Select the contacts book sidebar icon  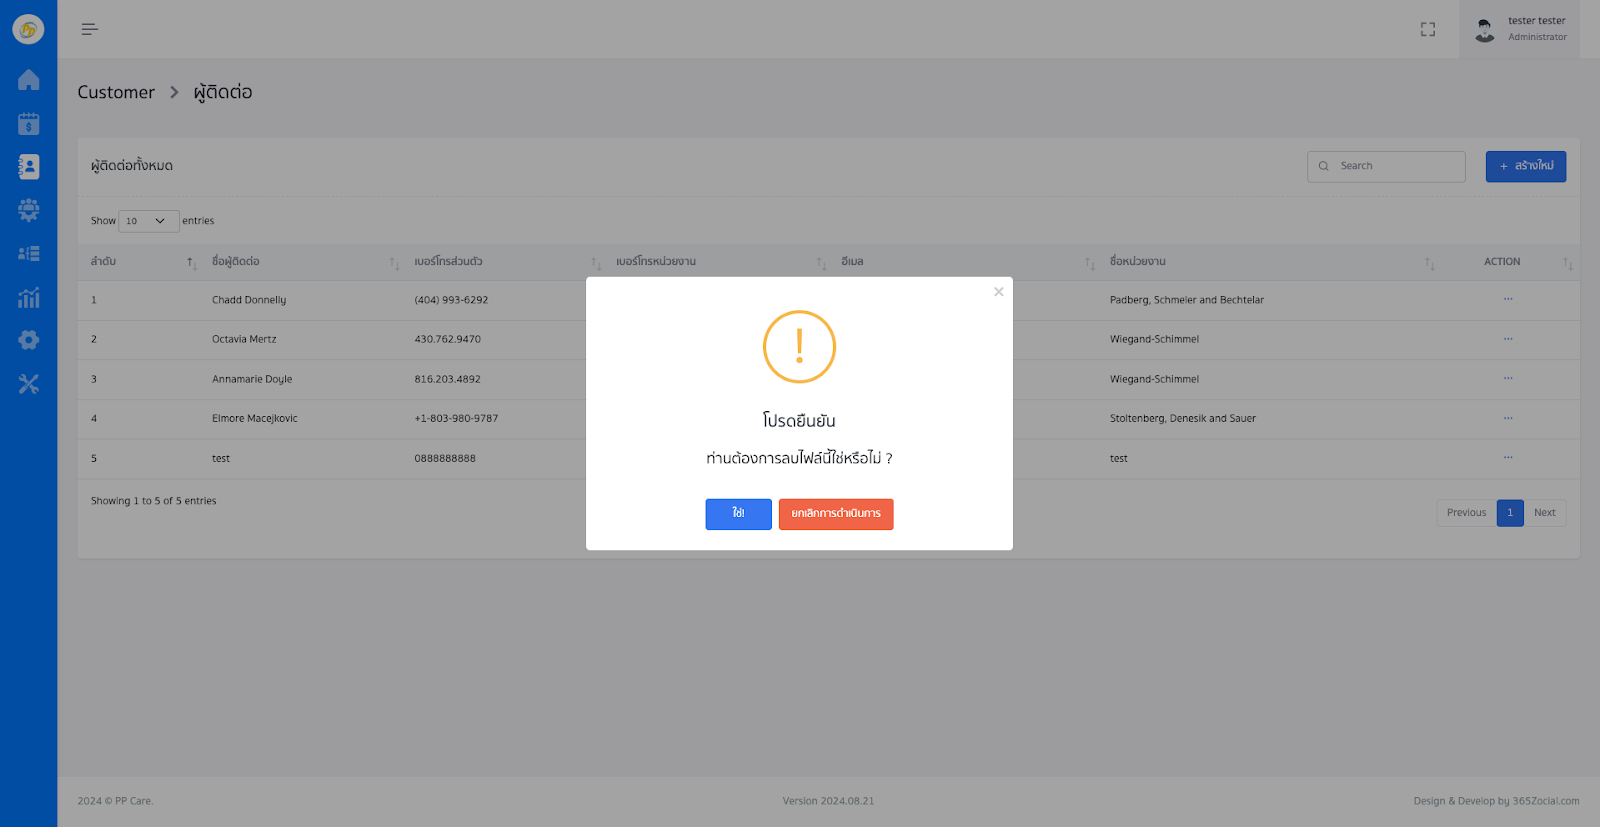click(28, 167)
